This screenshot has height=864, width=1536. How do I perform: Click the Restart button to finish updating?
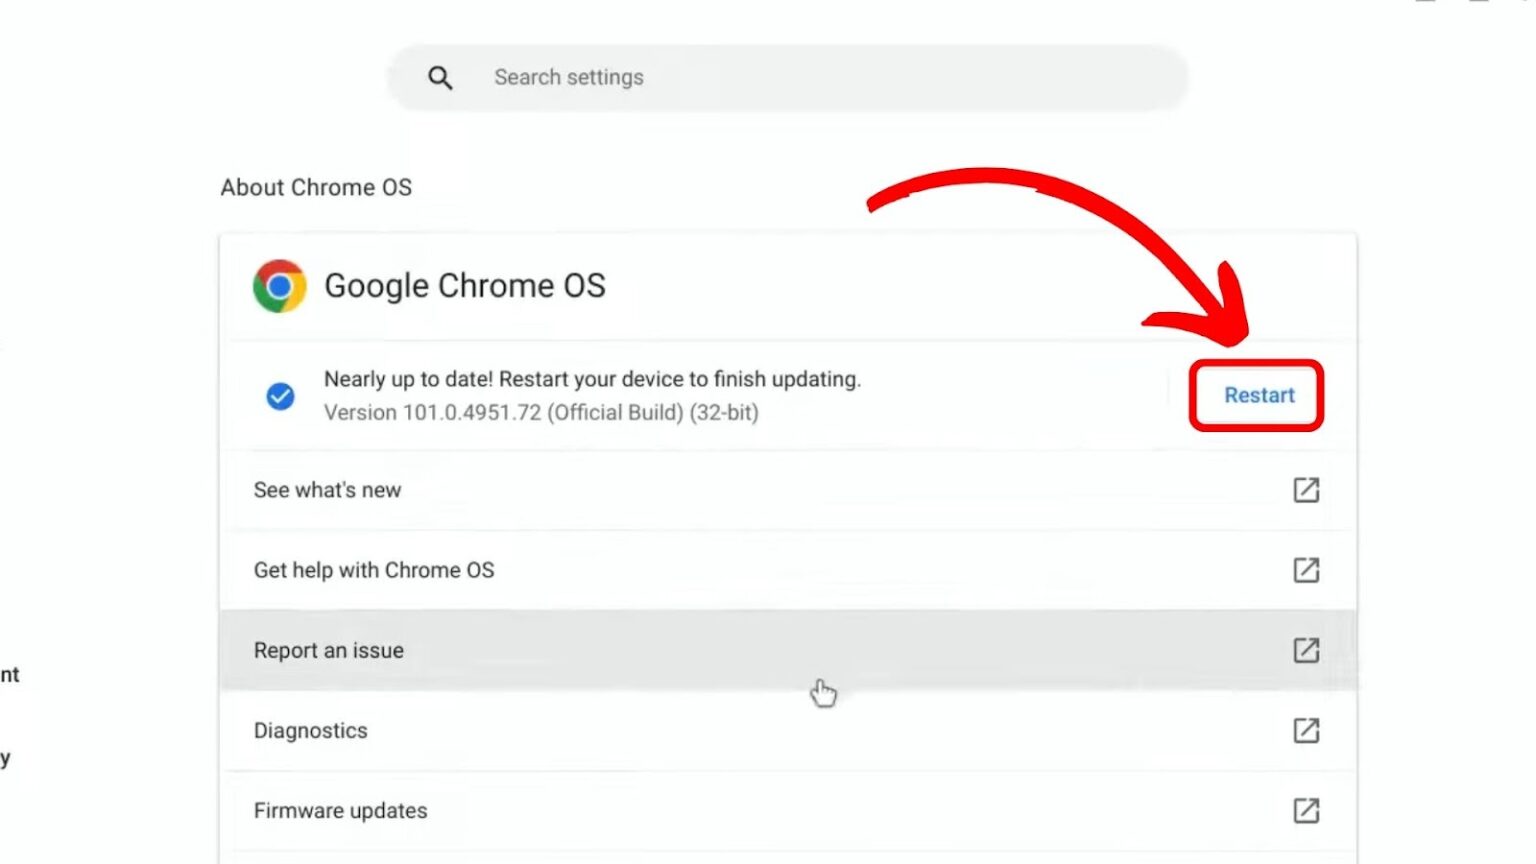tap(1257, 395)
